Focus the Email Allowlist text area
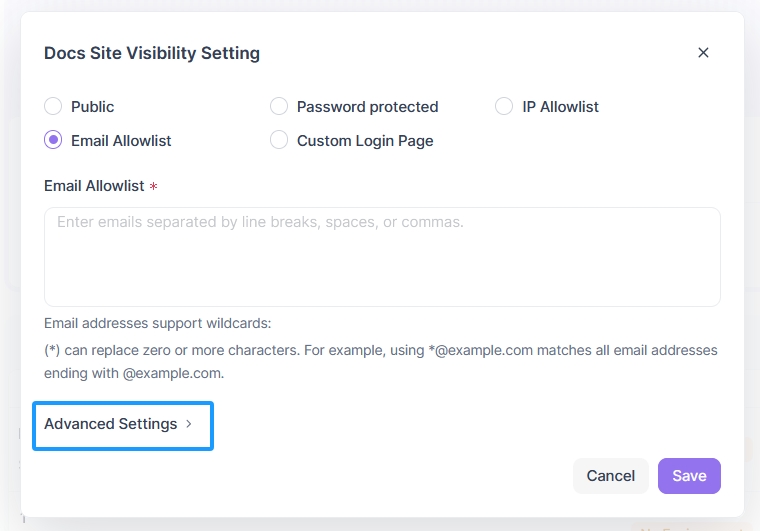 (382, 256)
